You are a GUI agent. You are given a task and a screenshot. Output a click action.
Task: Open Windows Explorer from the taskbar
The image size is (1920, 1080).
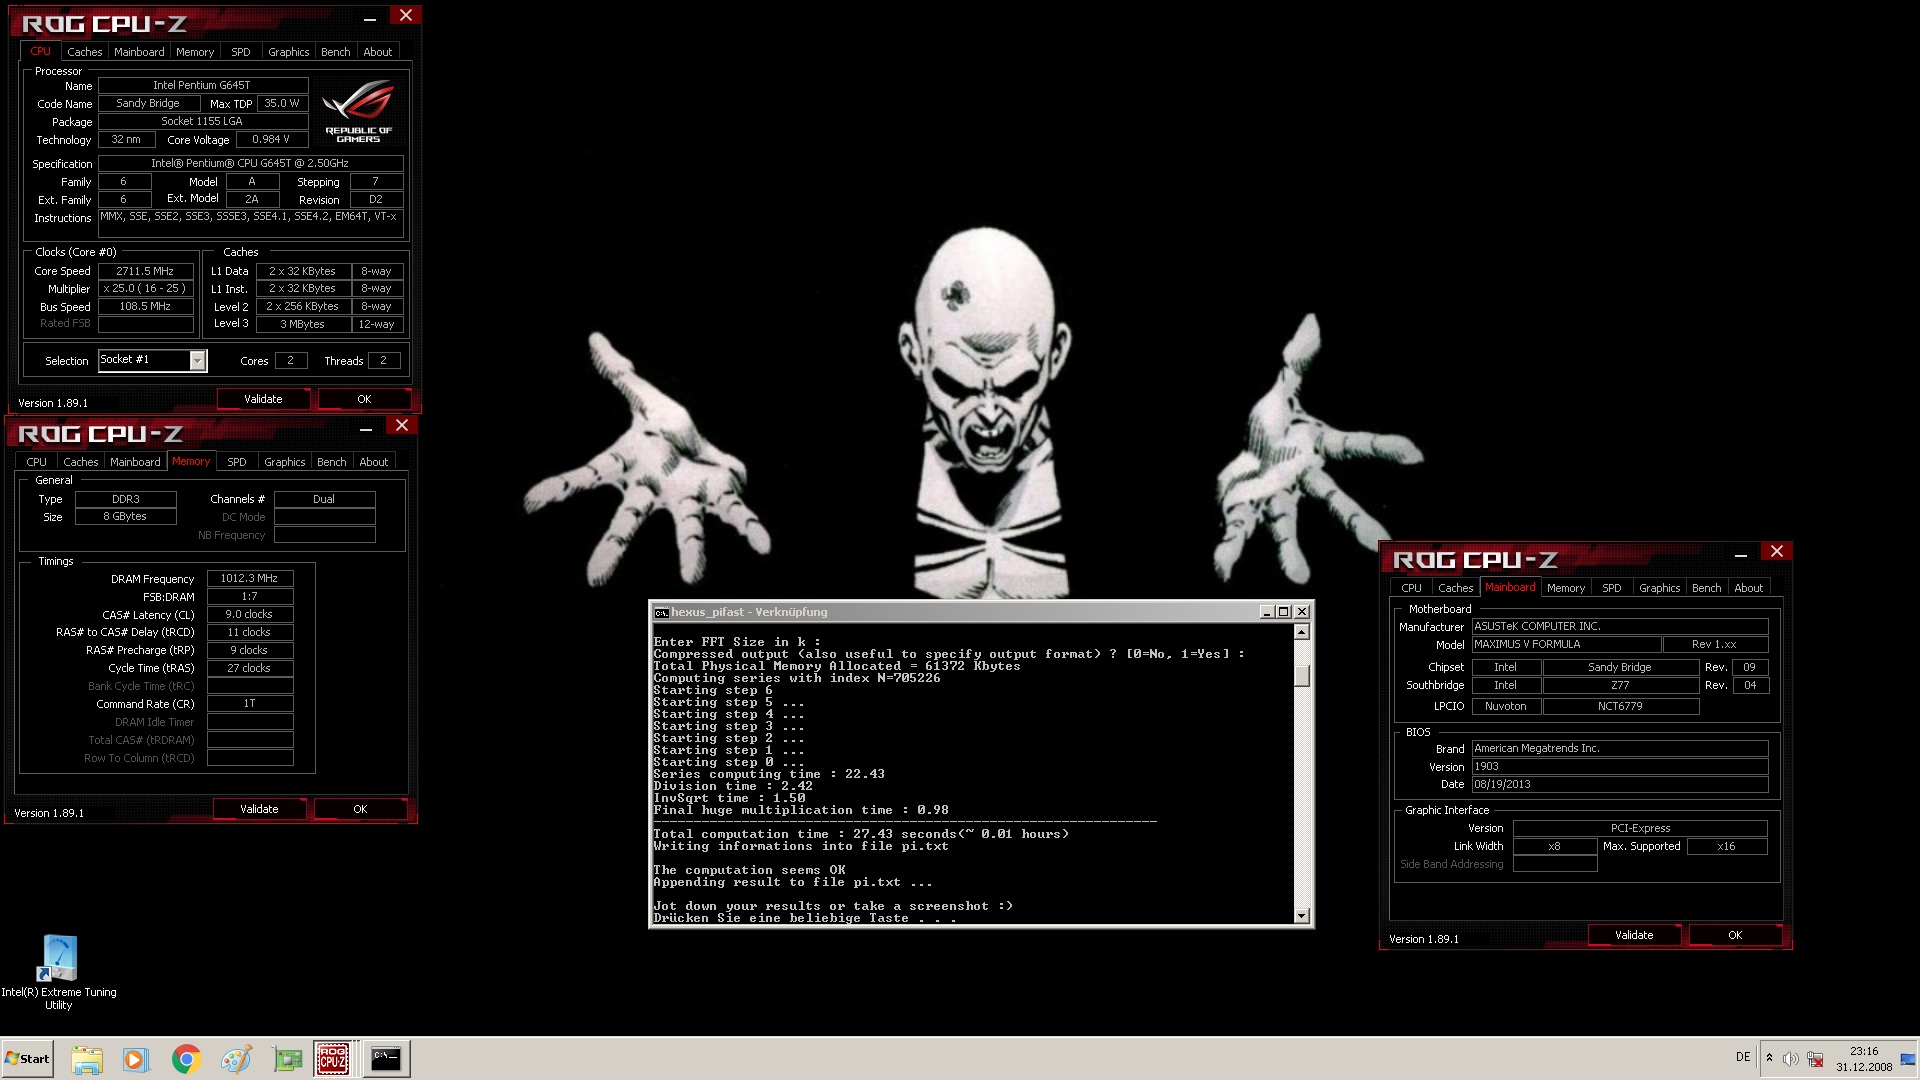click(x=87, y=1059)
